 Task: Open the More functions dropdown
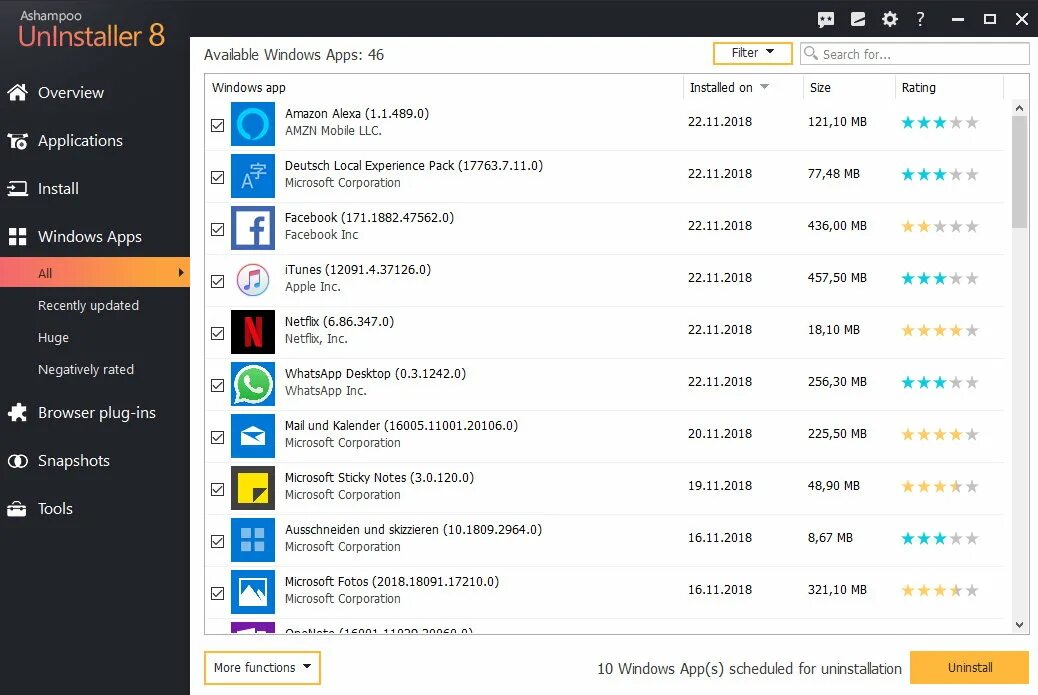262,667
